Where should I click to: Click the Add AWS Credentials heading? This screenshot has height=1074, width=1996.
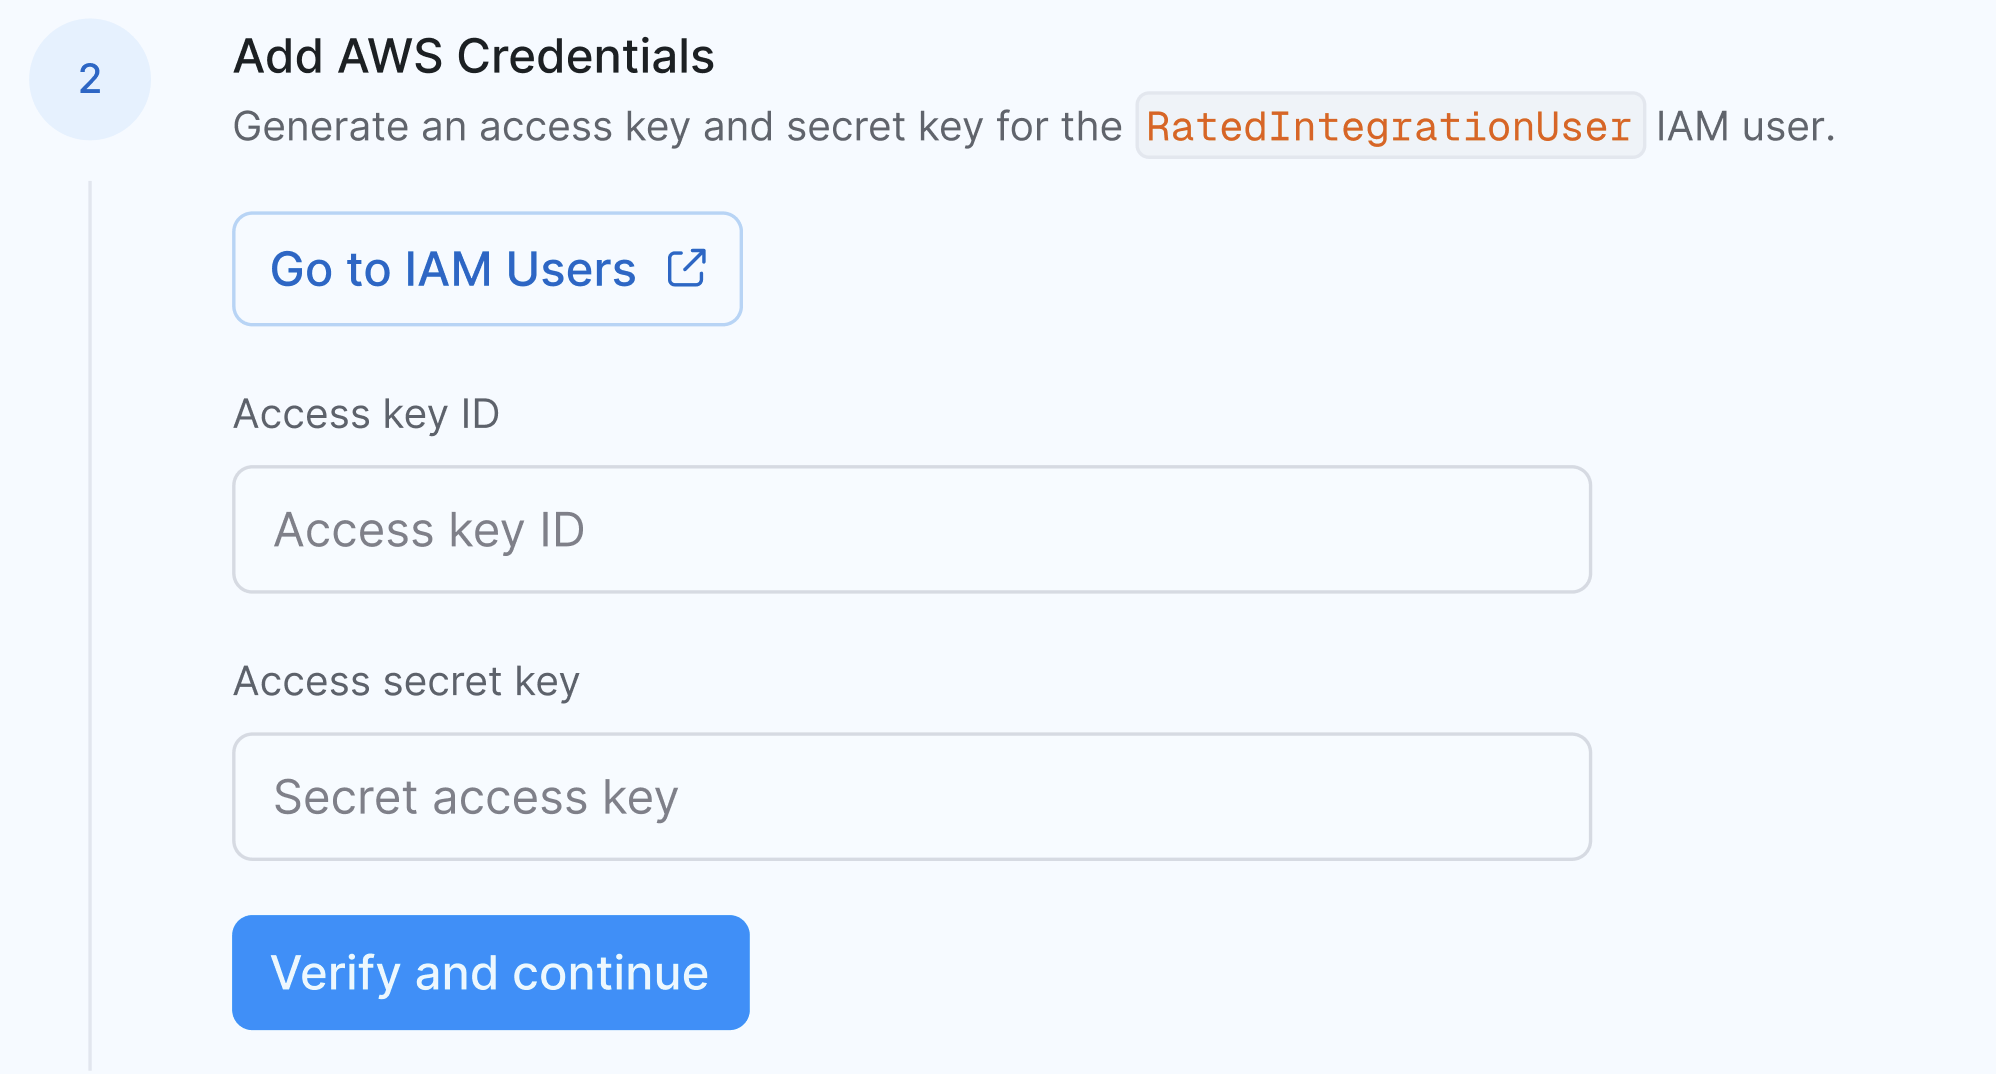pos(474,56)
